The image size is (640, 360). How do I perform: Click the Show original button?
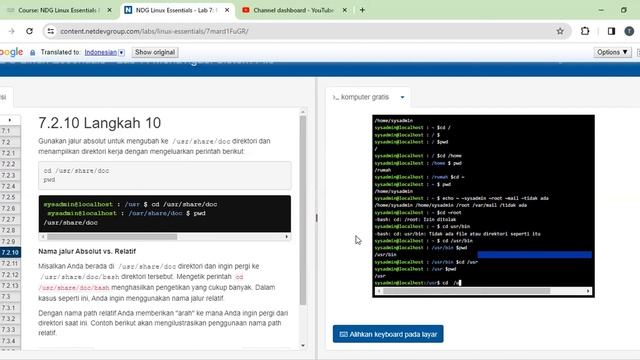click(155, 52)
